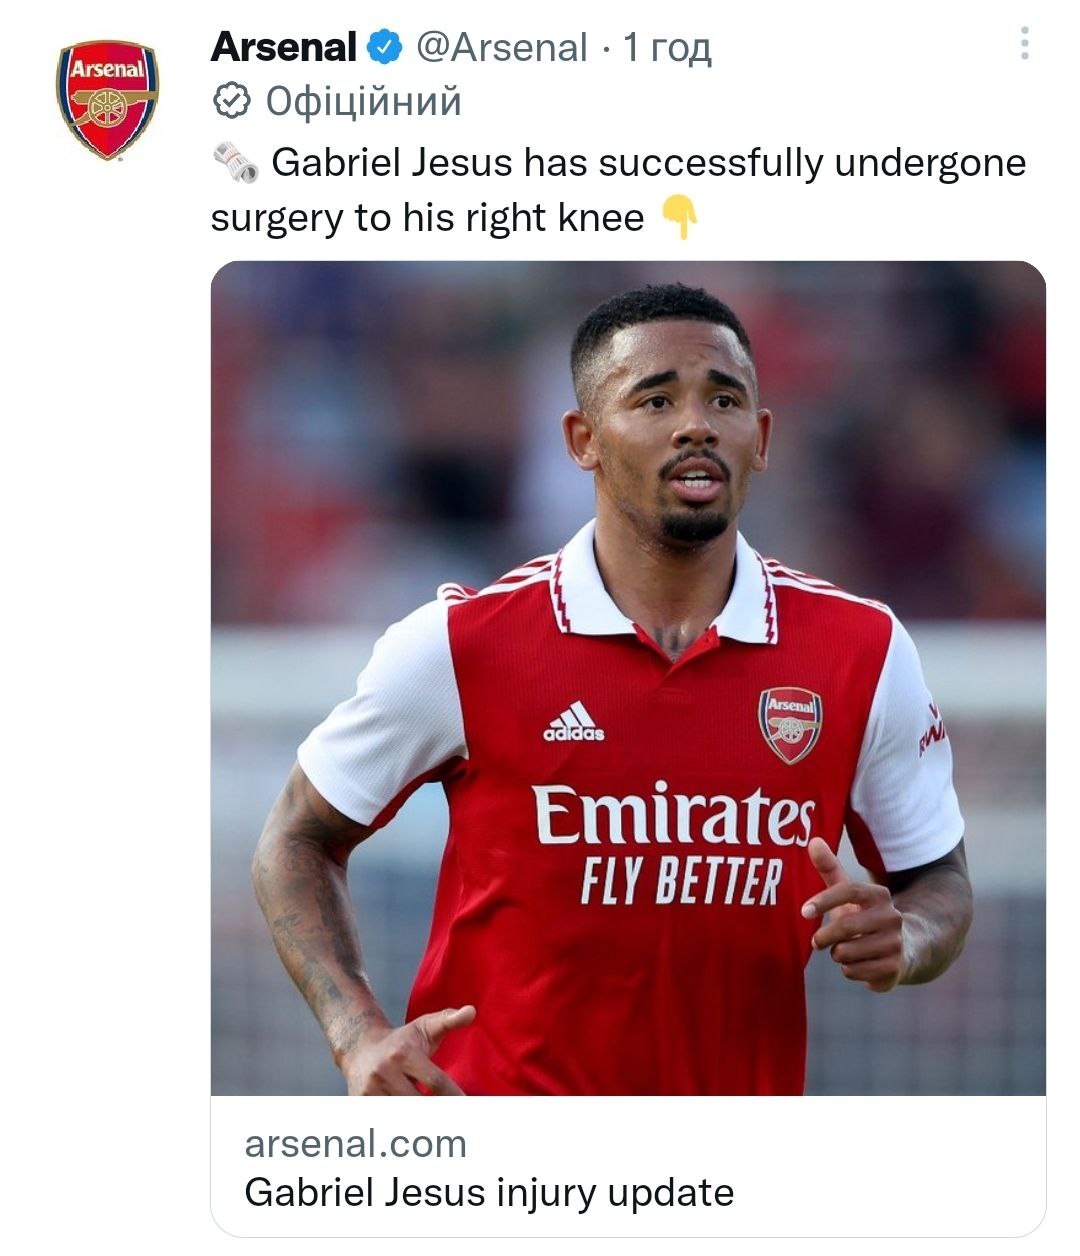The height and width of the screenshot is (1256, 1080).
Task: Open the "Gabriel Jesus injury update" headline
Action: (489, 1192)
